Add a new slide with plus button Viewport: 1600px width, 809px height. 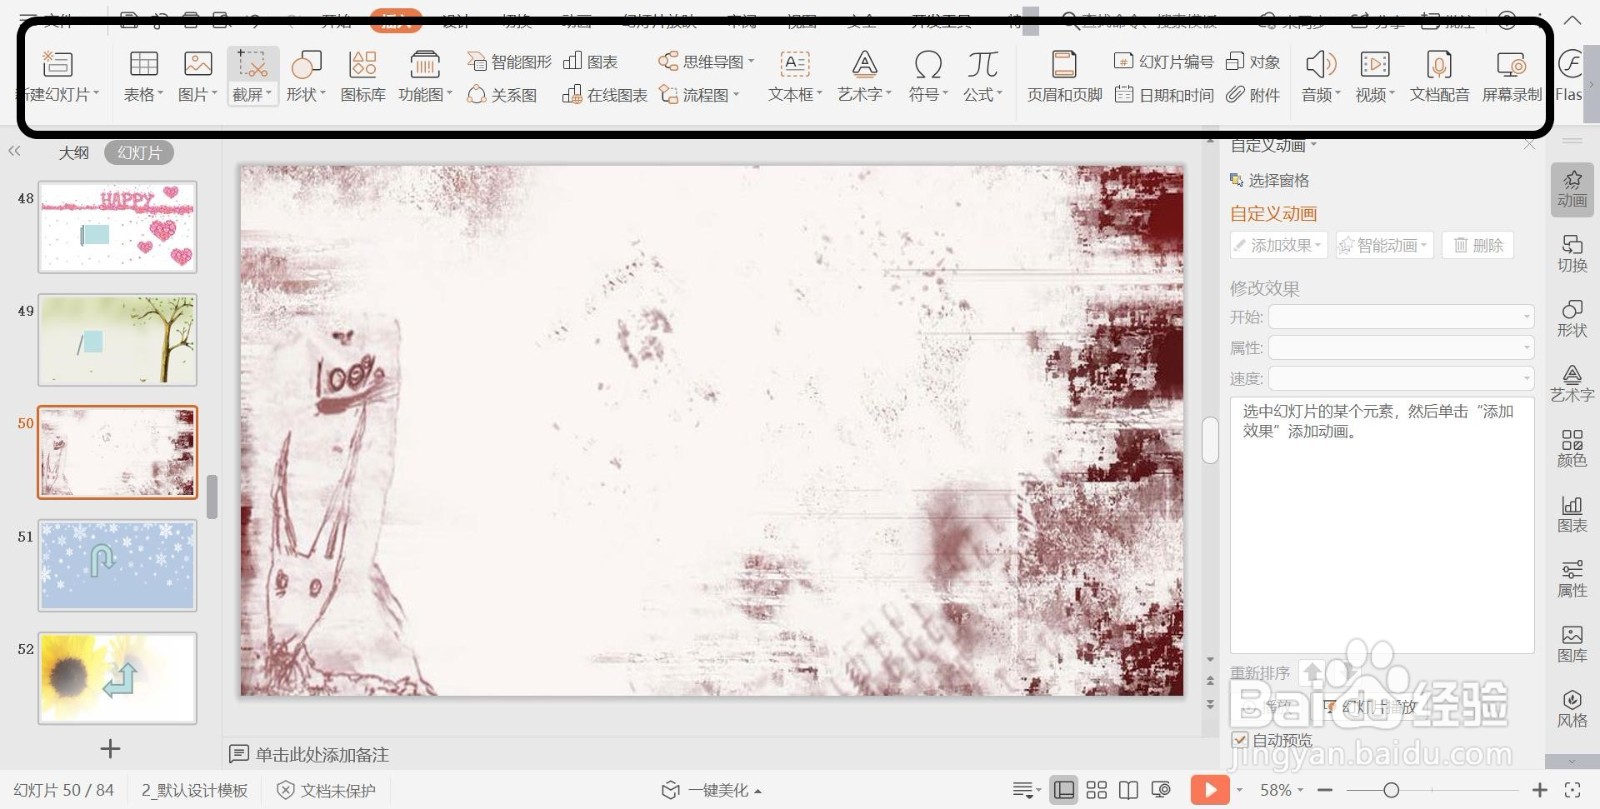[110, 748]
